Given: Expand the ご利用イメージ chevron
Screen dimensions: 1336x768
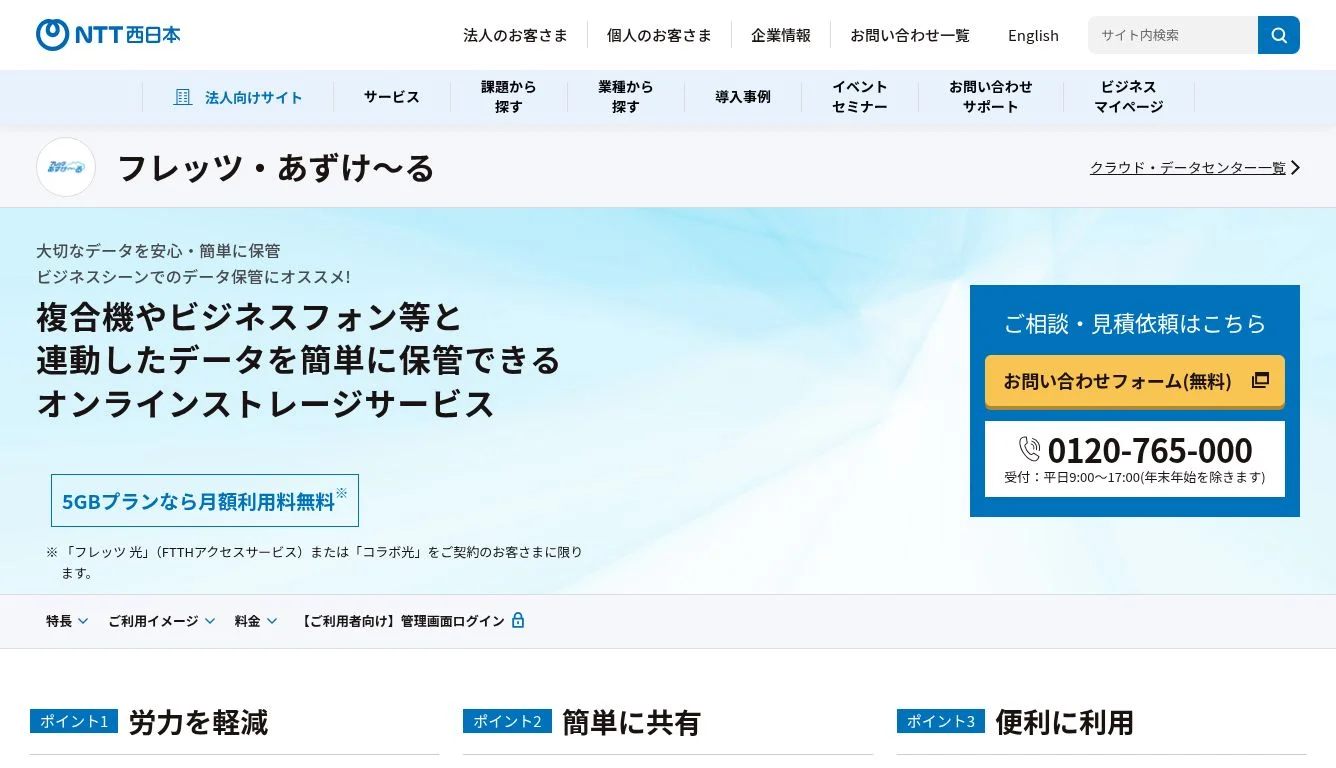Looking at the screenshot, I should pos(210,621).
